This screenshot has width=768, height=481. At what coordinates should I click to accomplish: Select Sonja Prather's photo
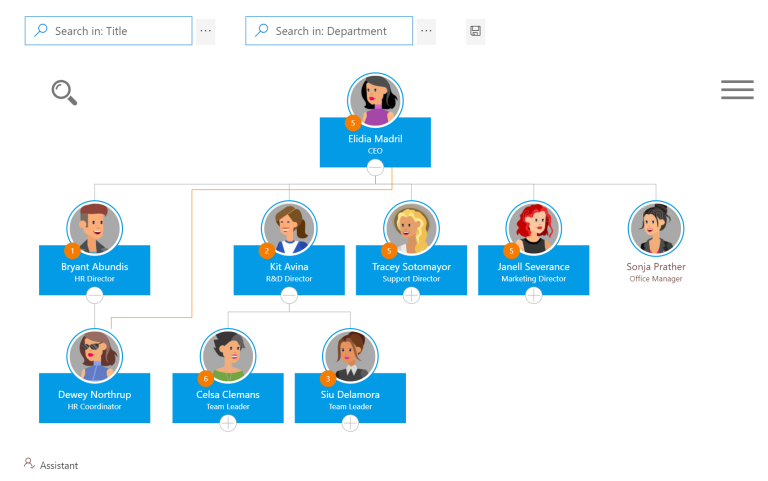point(656,228)
